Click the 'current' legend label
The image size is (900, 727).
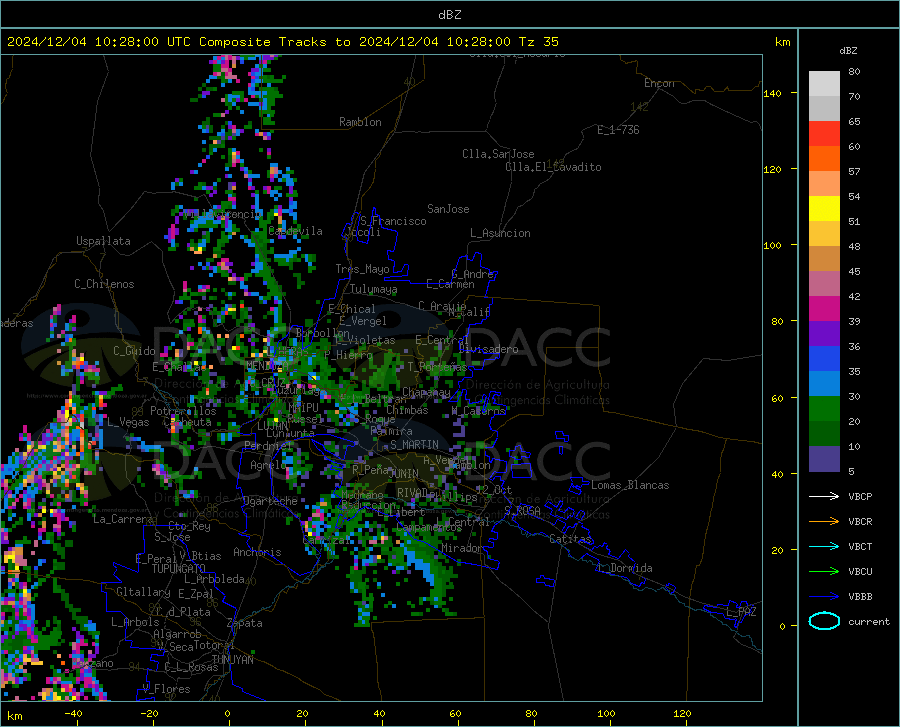[x=869, y=621]
